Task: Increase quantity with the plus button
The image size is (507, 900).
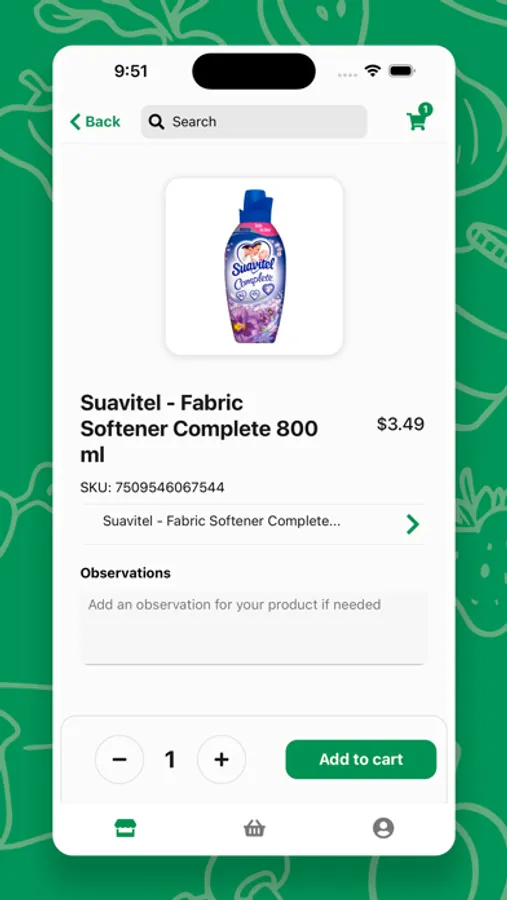Action: tap(222, 759)
